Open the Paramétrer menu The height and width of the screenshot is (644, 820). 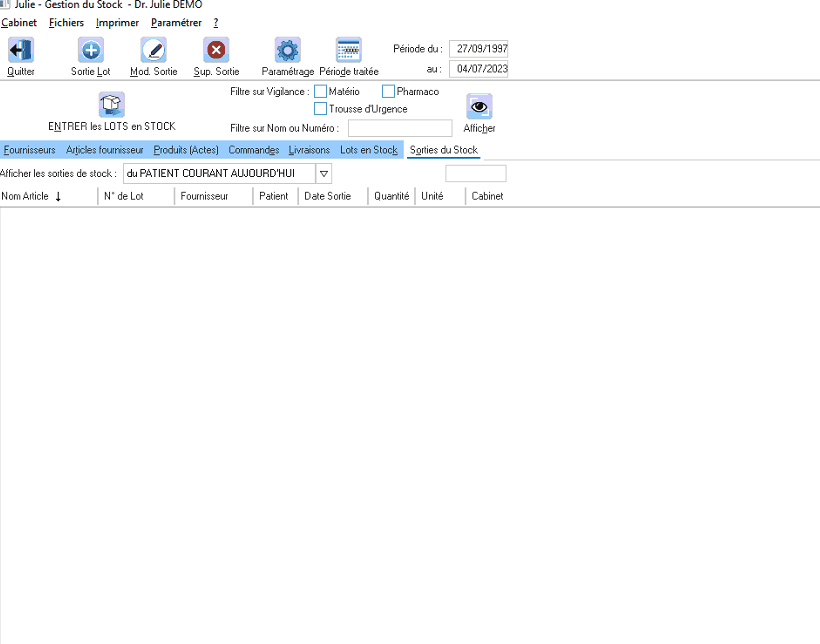coord(176,22)
